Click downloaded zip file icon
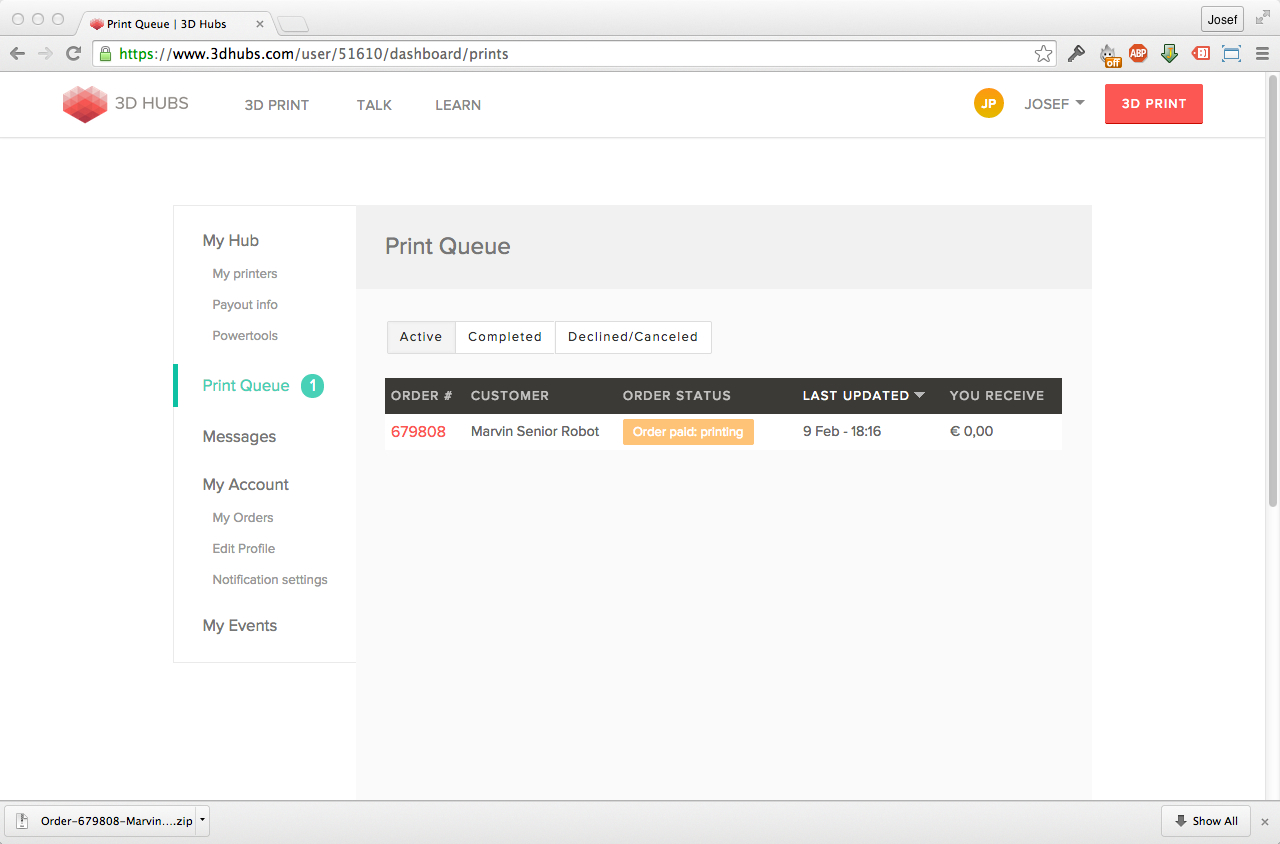Image resolution: width=1280 pixels, height=844 pixels. [x=24, y=821]
